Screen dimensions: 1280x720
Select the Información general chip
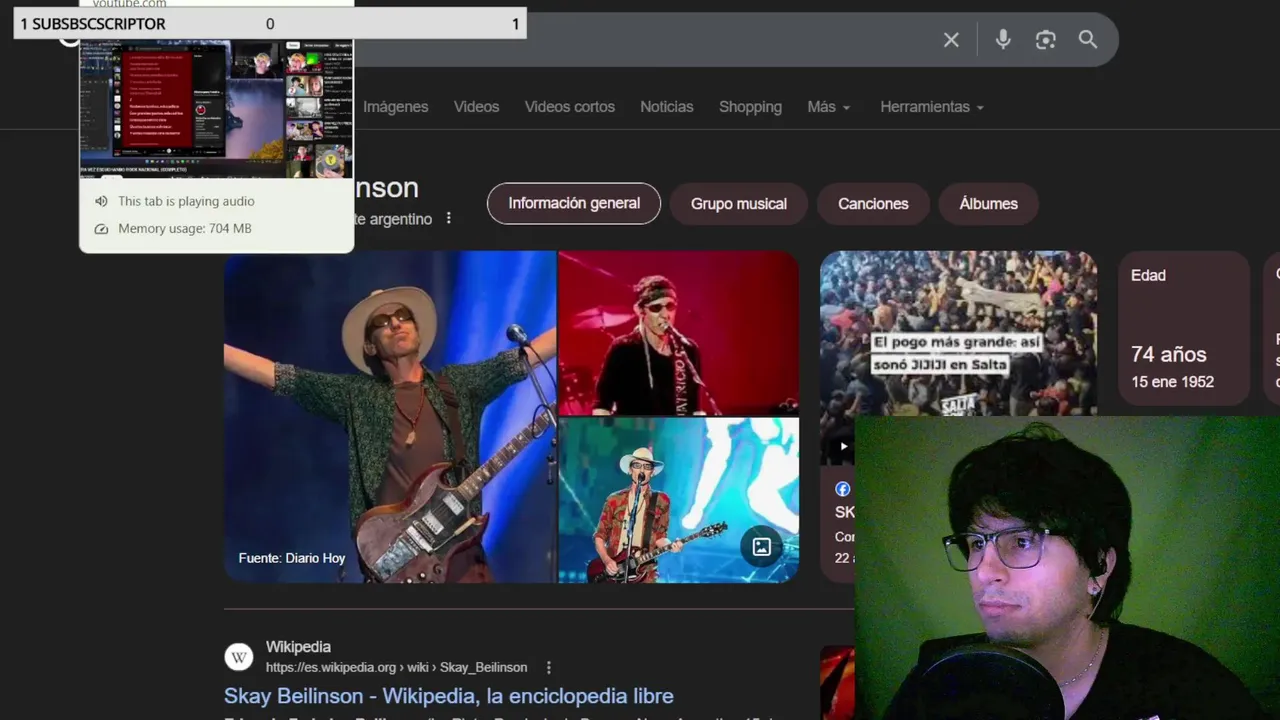[x=574, y=203]
